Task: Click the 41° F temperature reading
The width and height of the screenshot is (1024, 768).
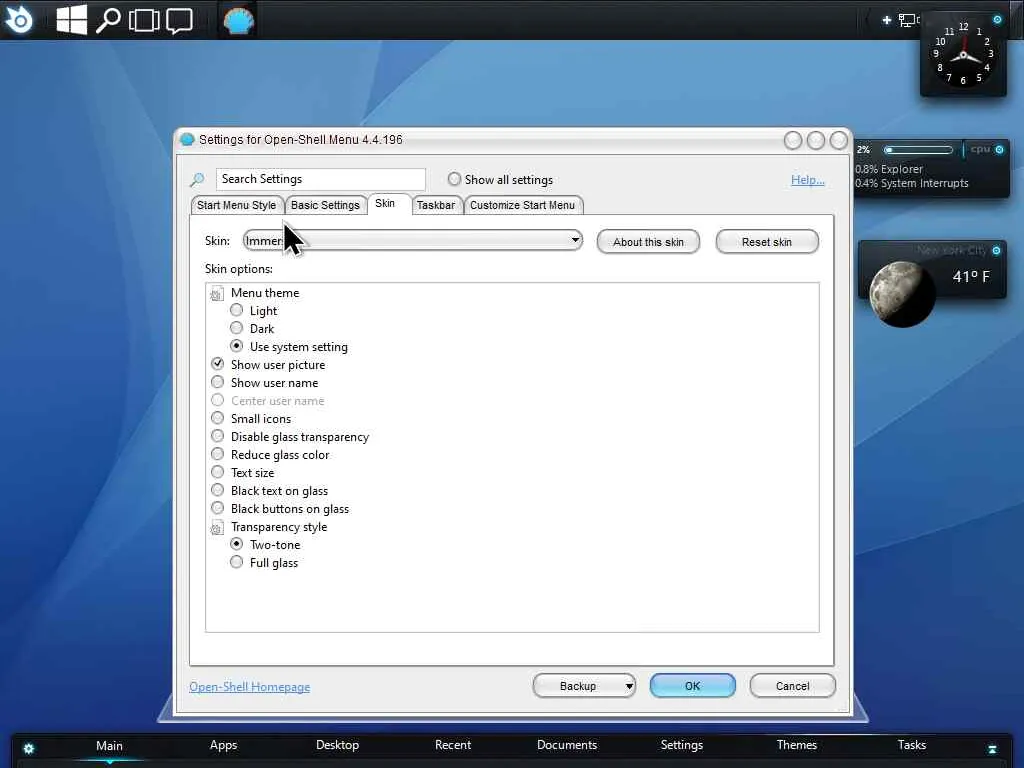Action: tap(971, 277)
